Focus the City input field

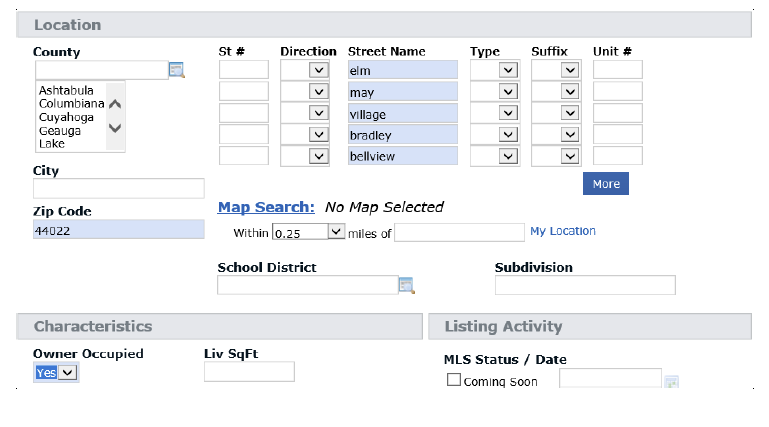point(119,188)
